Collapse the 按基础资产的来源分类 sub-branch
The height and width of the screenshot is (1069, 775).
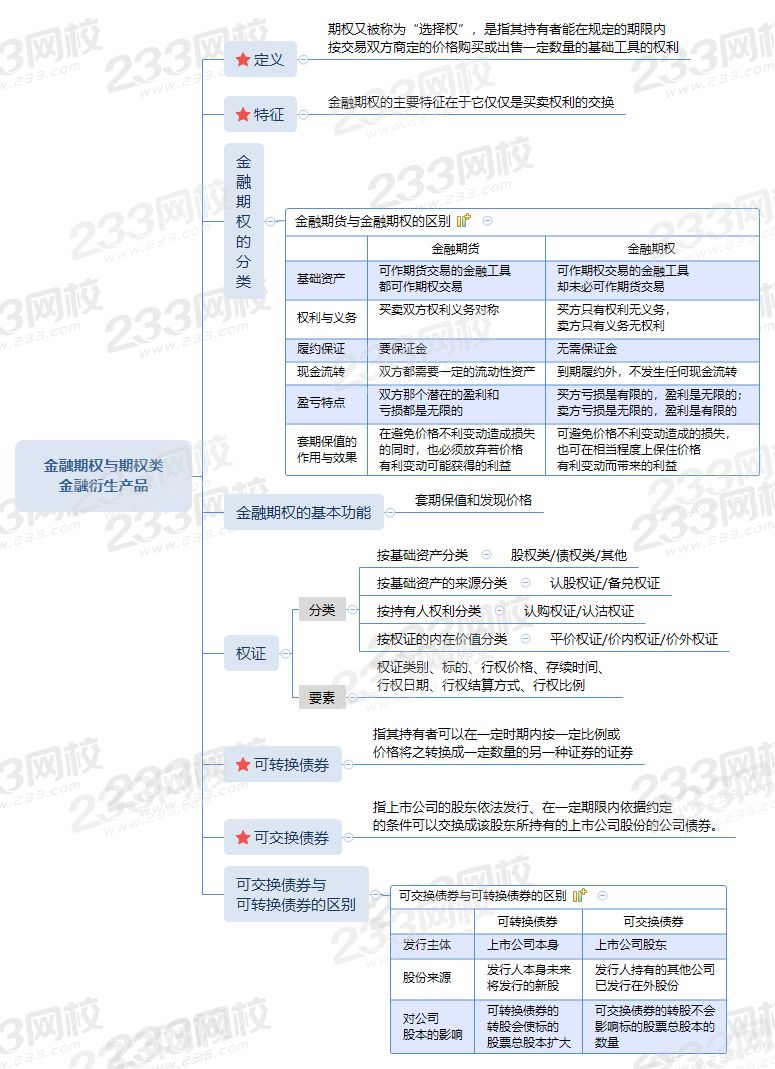point(526,582)
